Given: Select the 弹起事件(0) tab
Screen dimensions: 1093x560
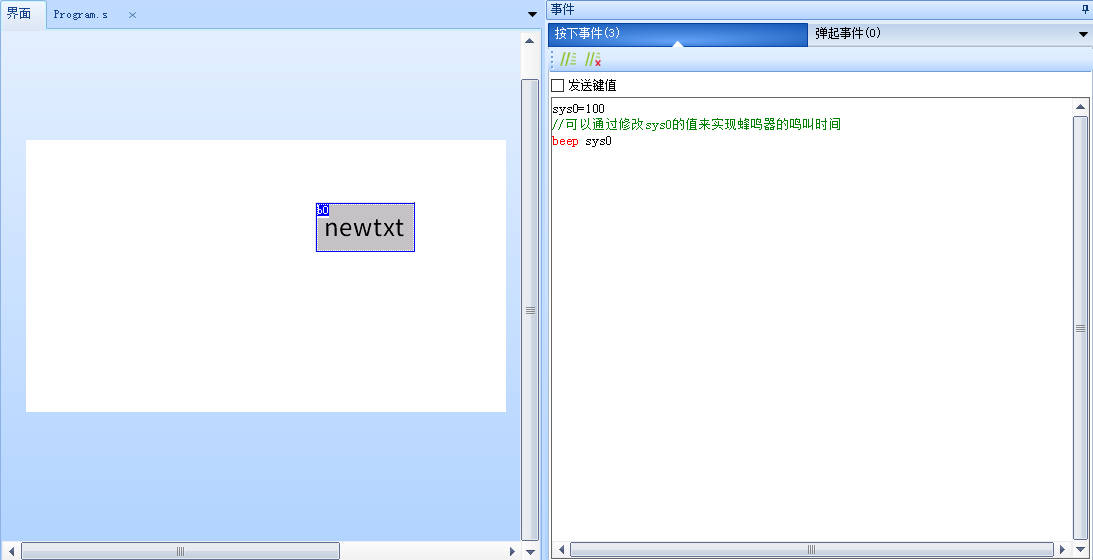Looking at the screenshot, I should click(x=848, y=33).
